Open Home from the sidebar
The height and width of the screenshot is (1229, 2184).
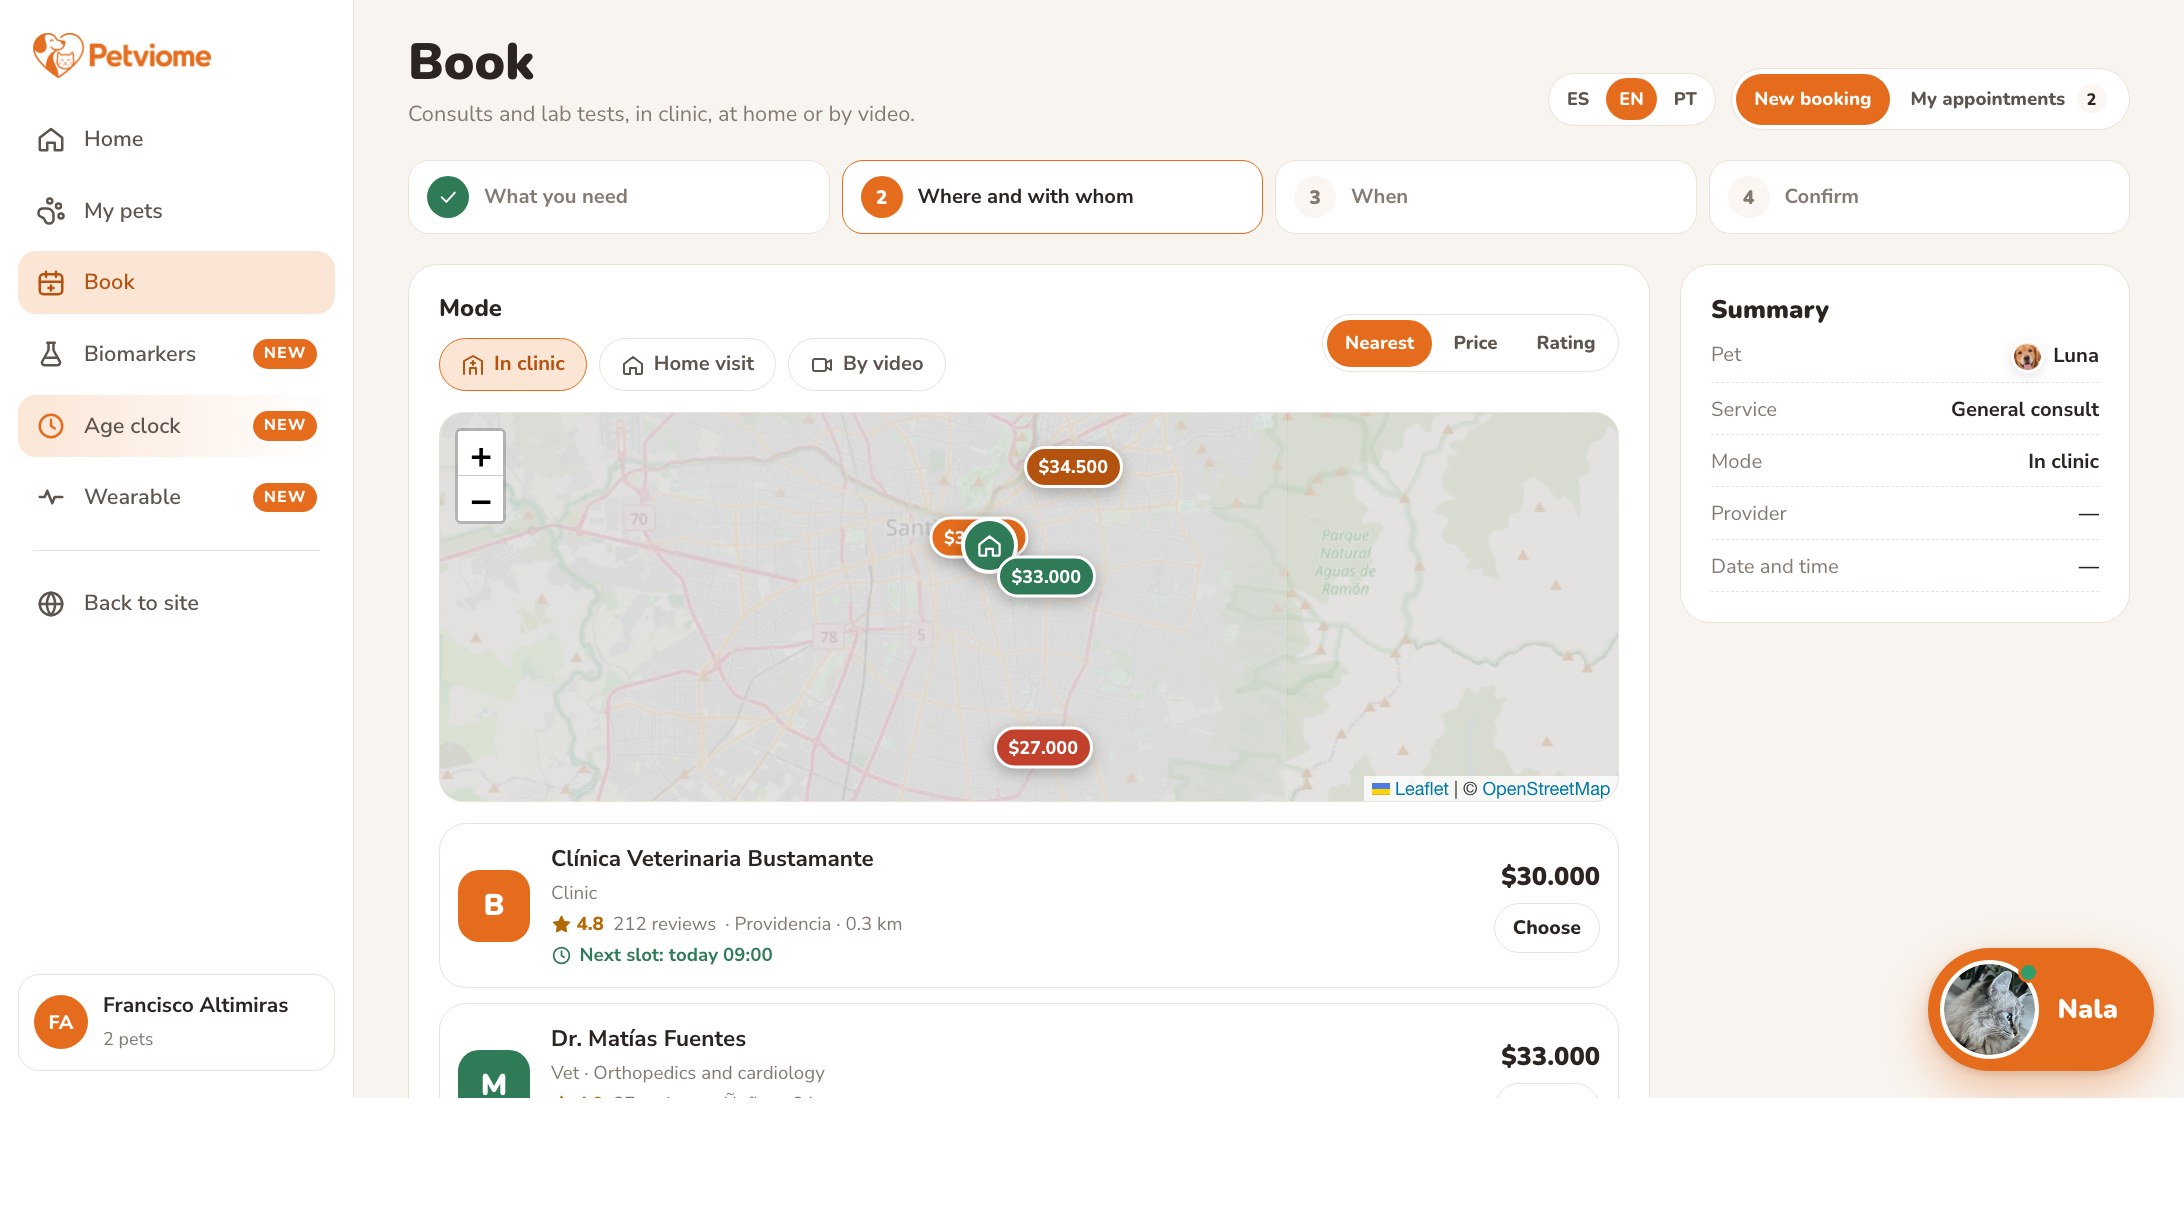(x=176, y=139)
